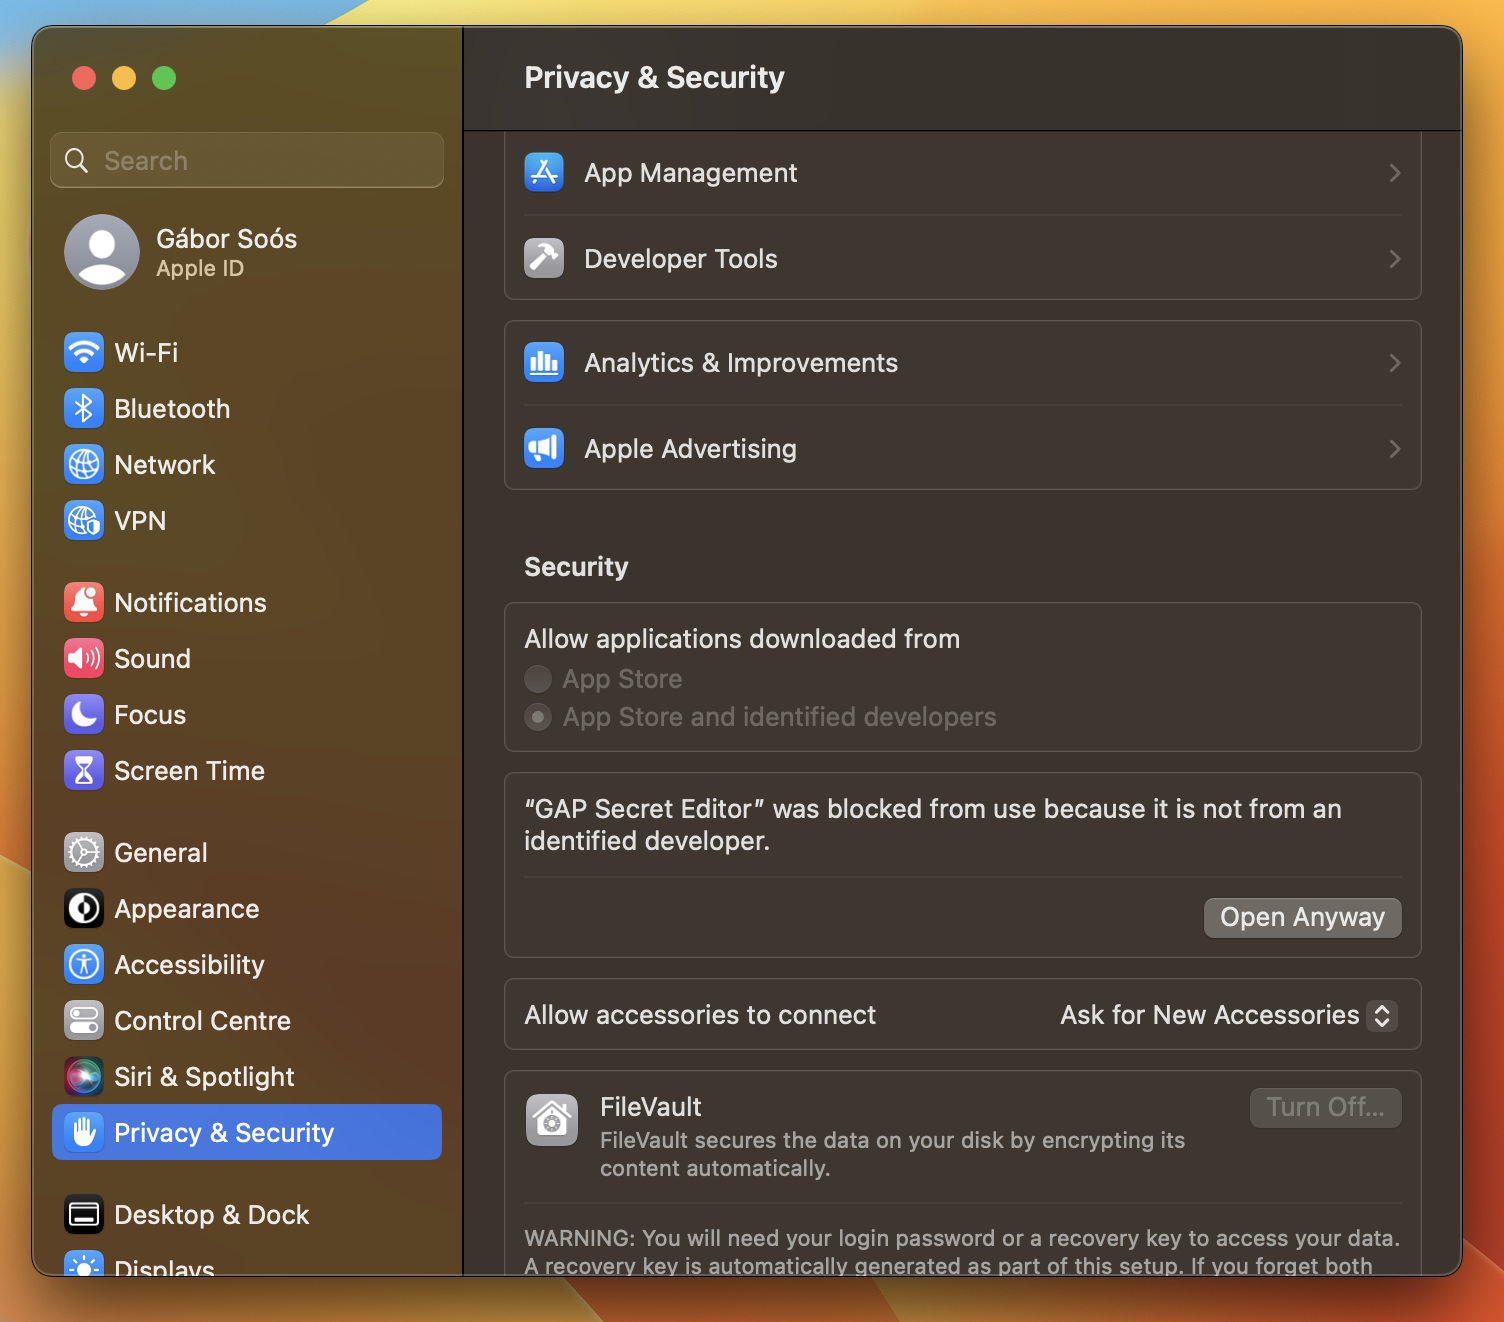Expand App Management chevron

pos(1395,173)
